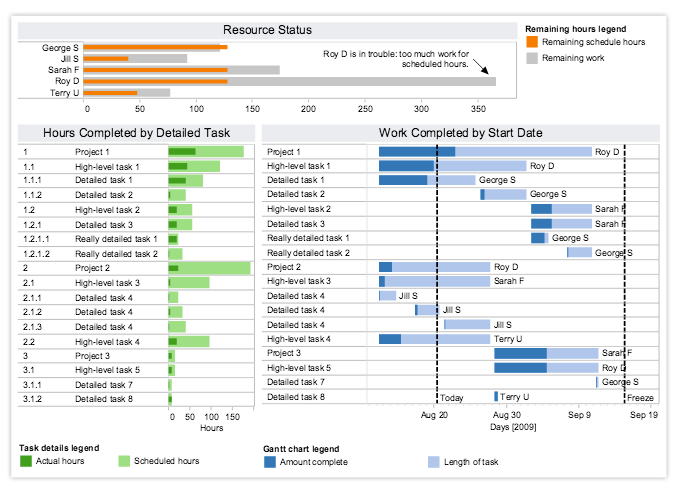Image resolution: width=680 pixels, height=489 pixels.
Task: Click the blue Amount complete legend swatch
Action: click(270, 462)
